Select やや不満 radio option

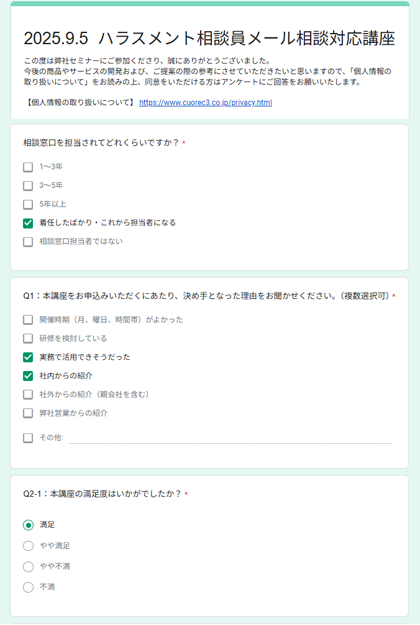28,567
